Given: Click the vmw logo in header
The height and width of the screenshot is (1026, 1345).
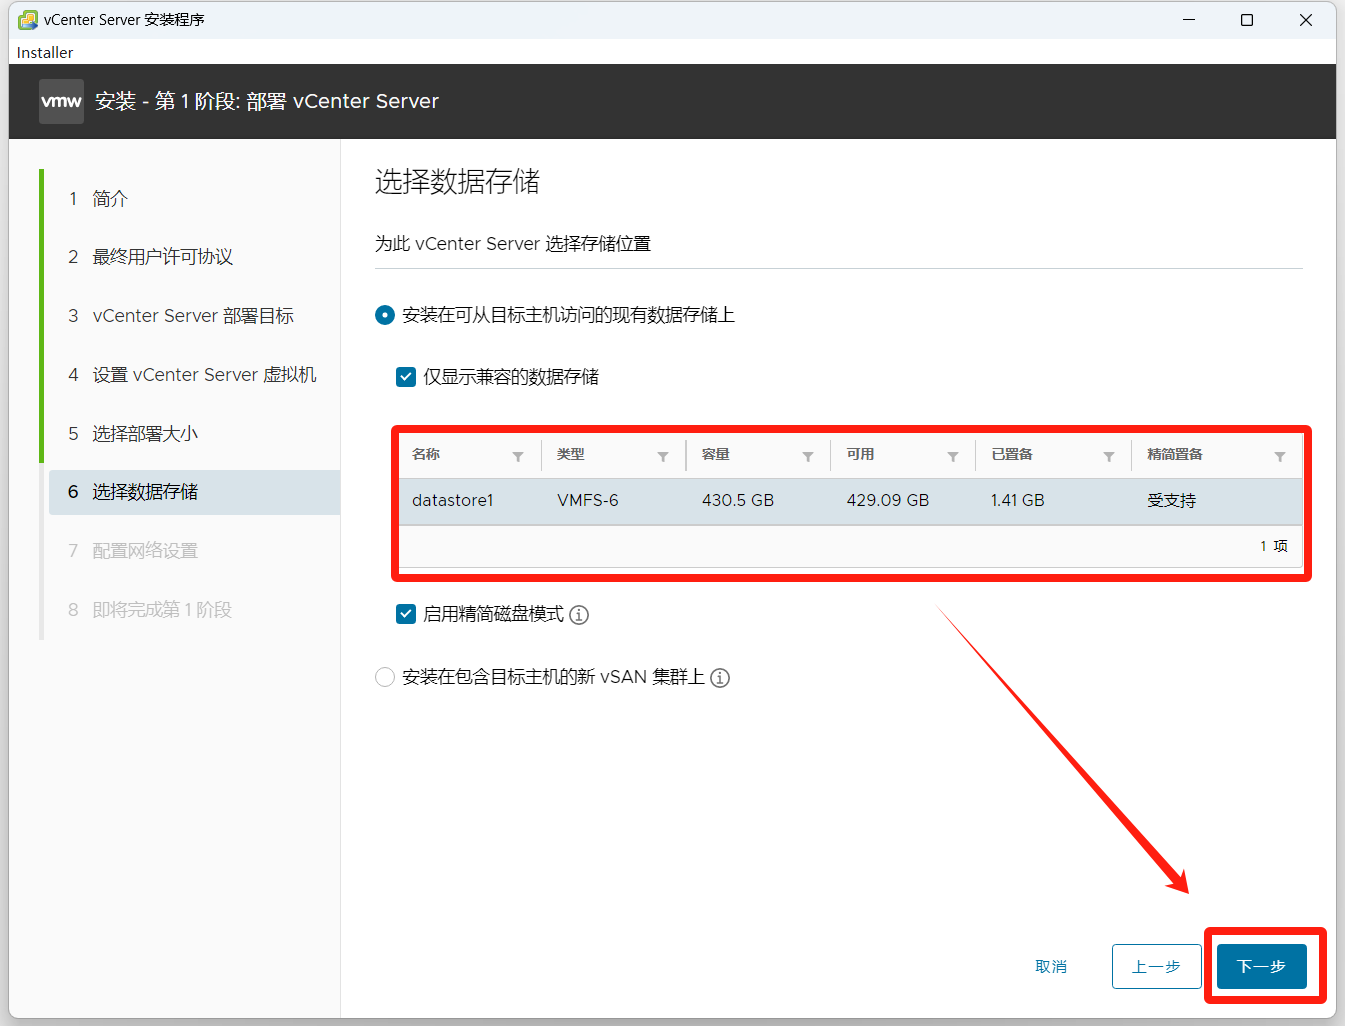Looking at the screenshot, I should [61, 101].
